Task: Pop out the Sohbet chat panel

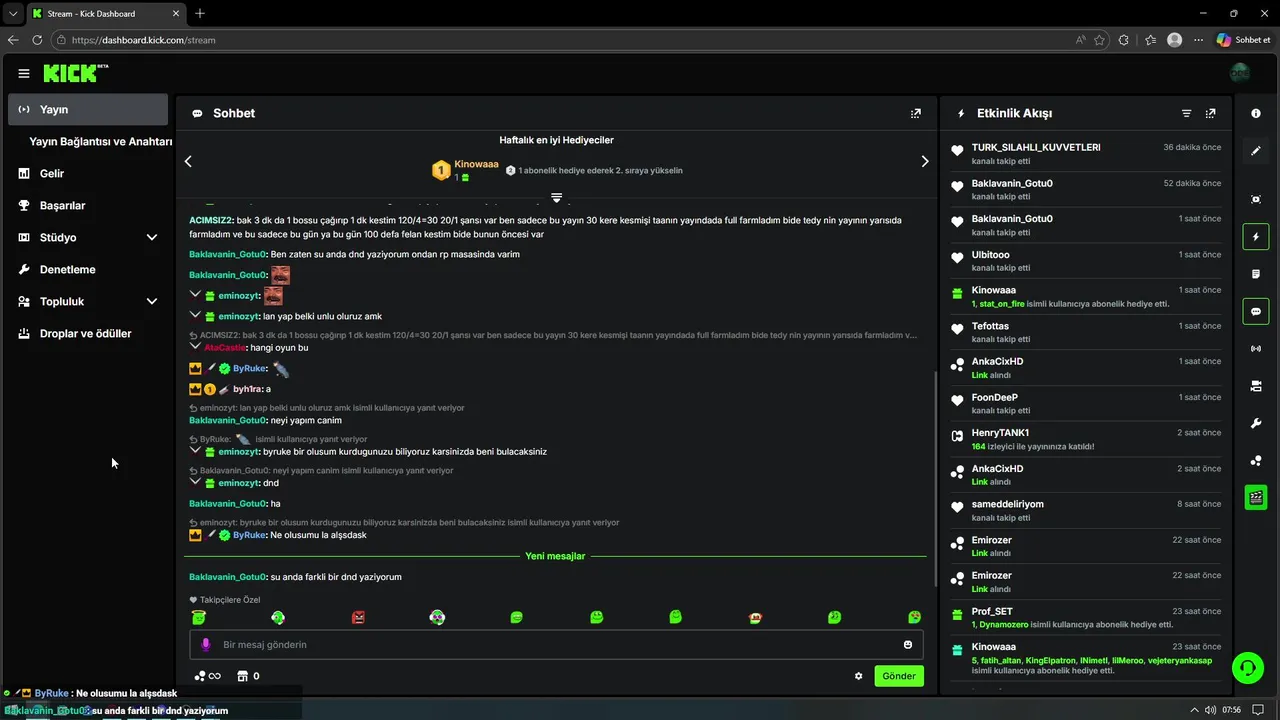Action: pos(915,113)
